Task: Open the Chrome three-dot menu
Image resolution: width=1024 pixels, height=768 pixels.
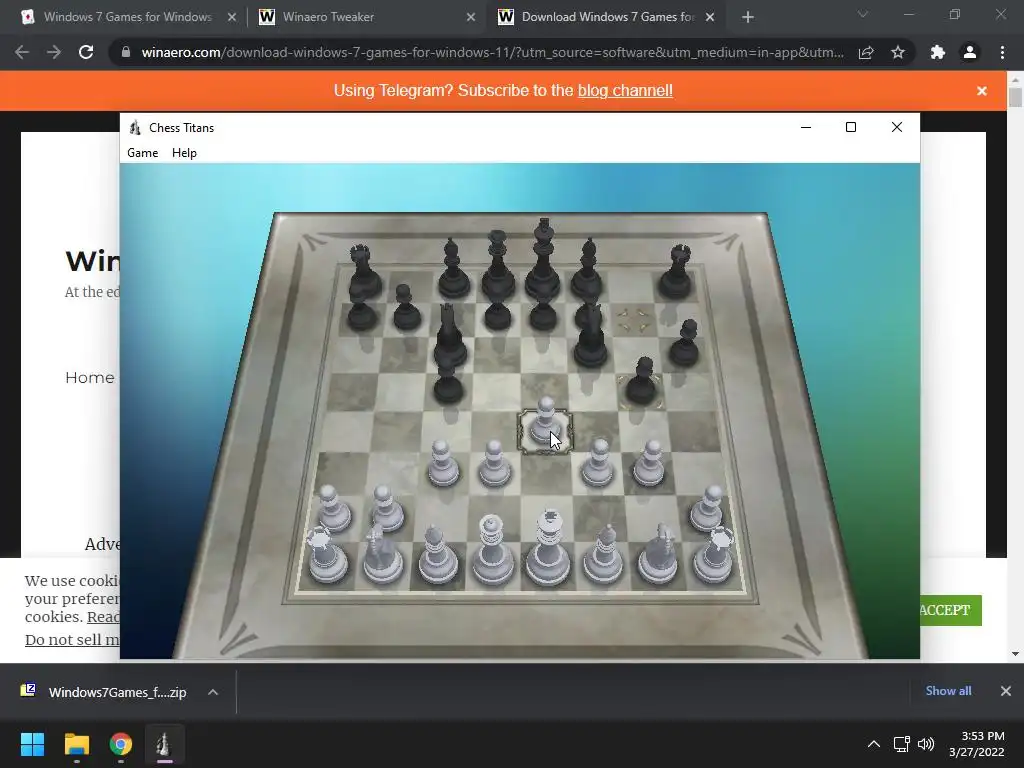Action: [x=1002, y=52]
